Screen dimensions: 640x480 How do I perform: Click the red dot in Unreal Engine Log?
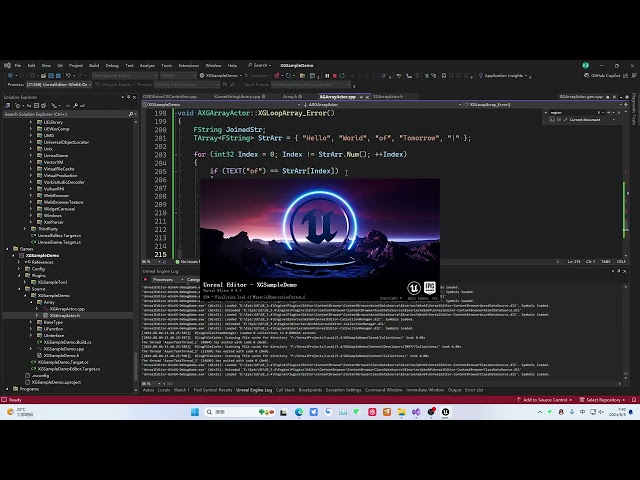pos(145,280)
